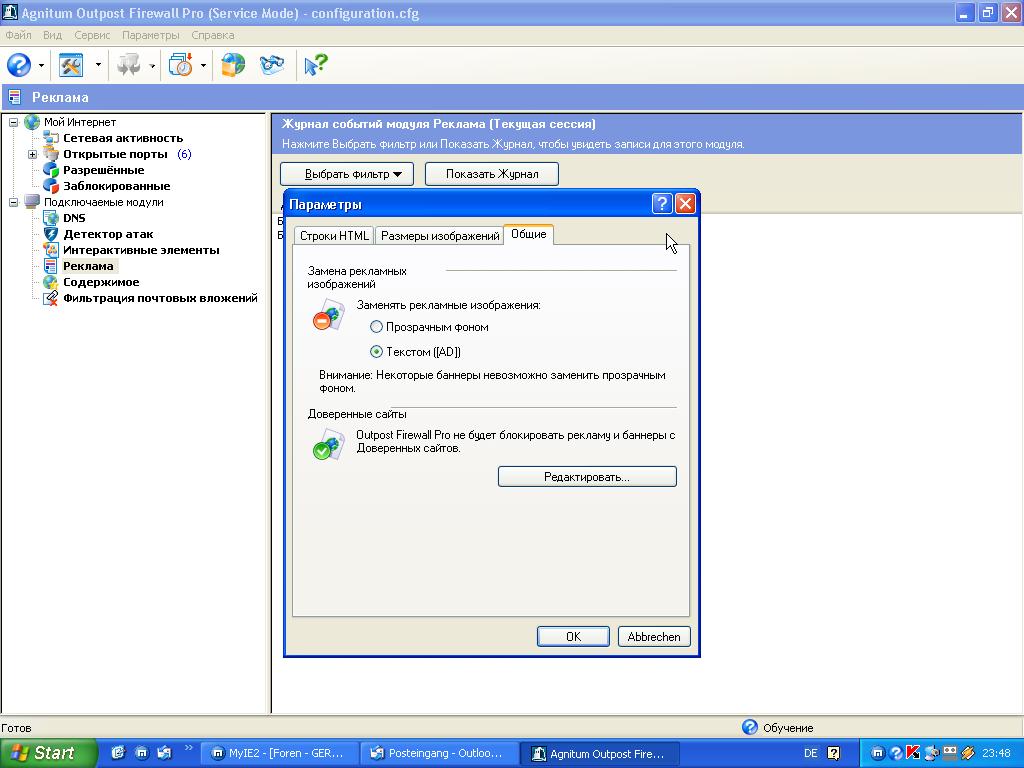Open dropdown arrow next to clock icon
The height and width of the screenshot is (768, 1024).
coord(203,65)
